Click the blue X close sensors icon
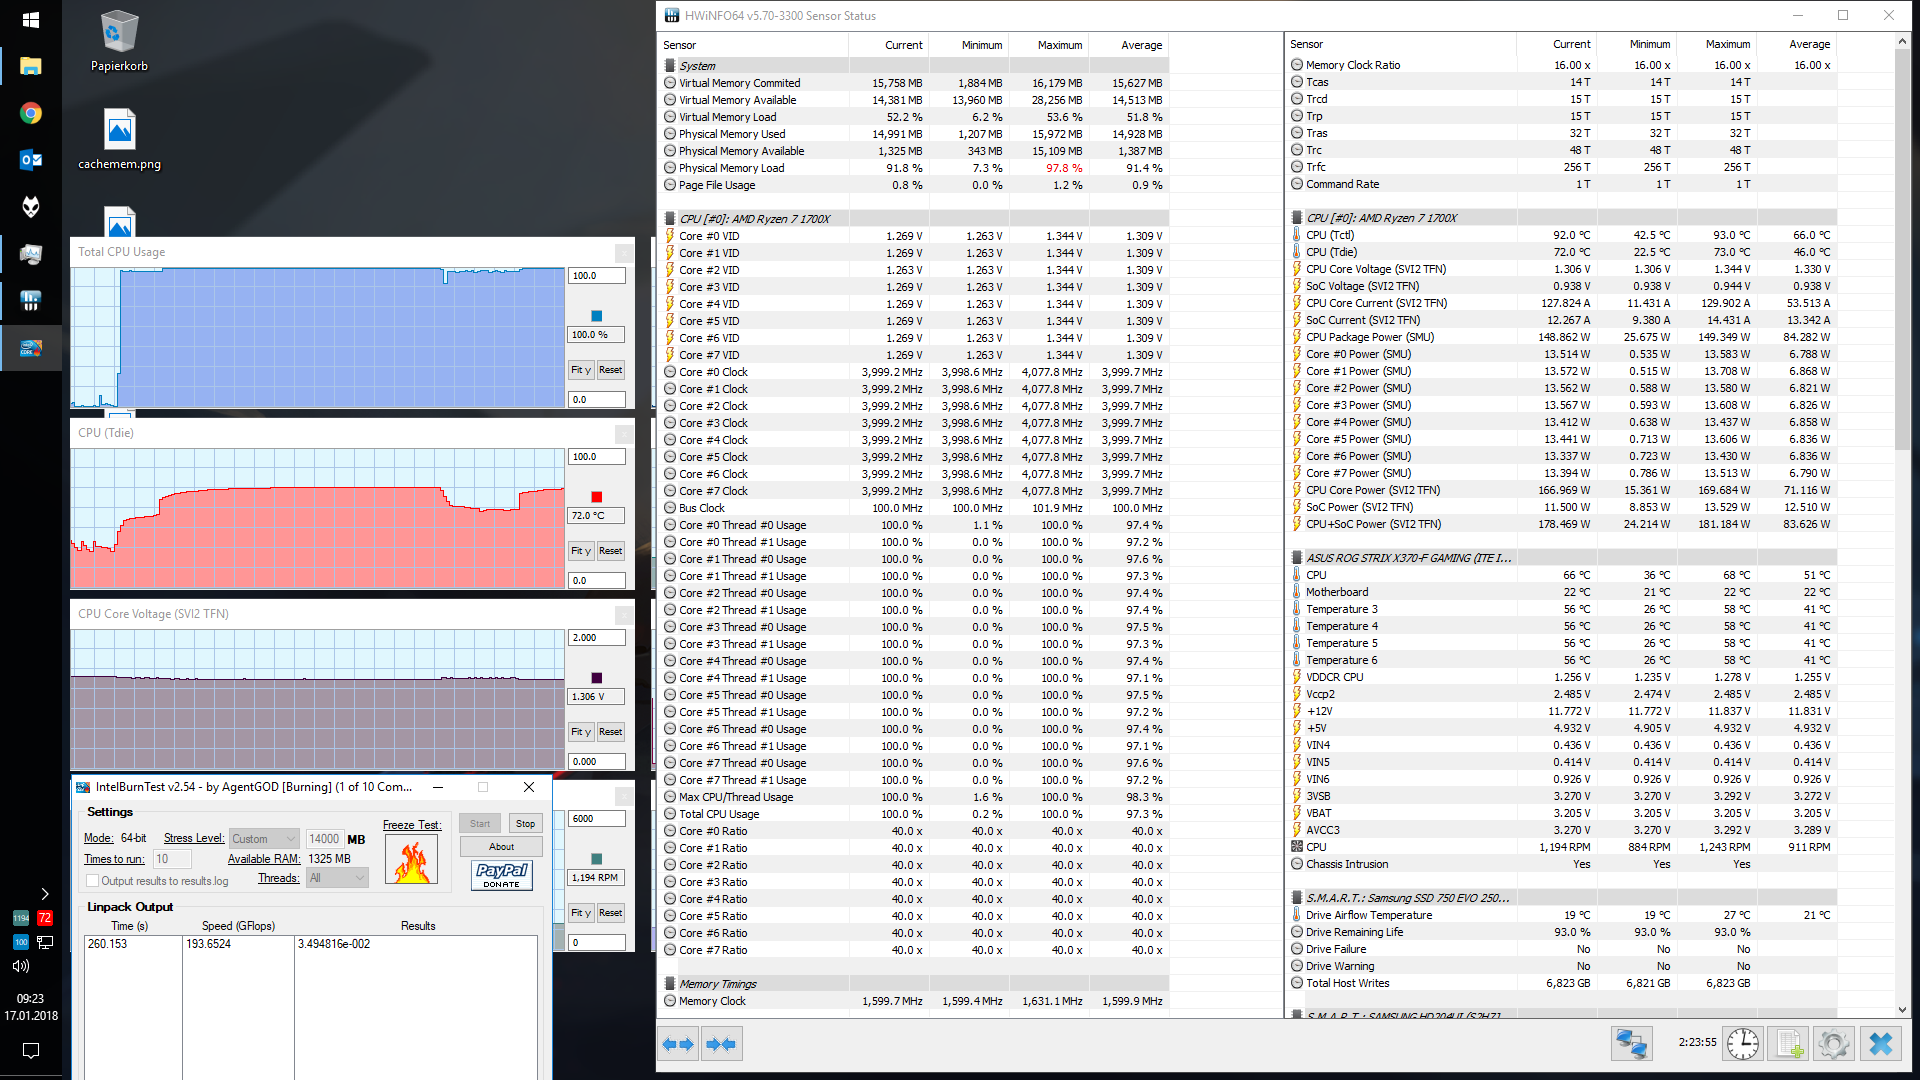 (1880, 1044)
